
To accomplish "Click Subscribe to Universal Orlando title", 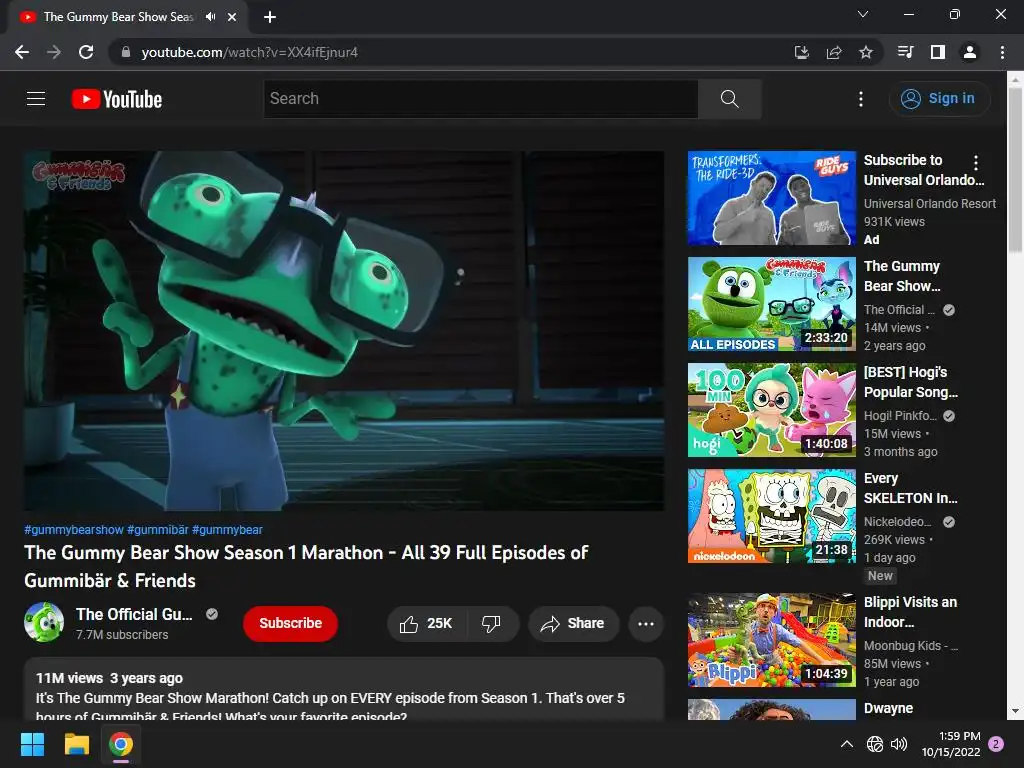I will click(923, 170).
